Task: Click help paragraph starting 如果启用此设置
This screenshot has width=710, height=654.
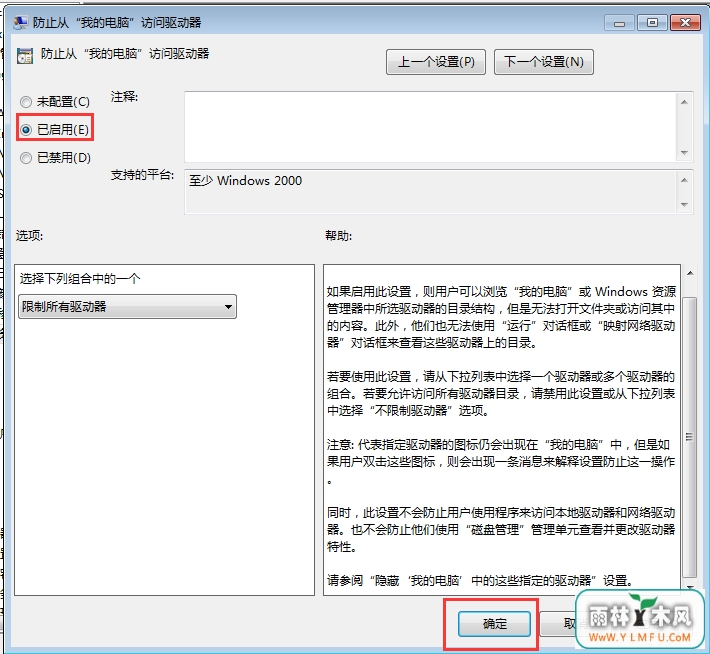Action: [x=501, y=317]
